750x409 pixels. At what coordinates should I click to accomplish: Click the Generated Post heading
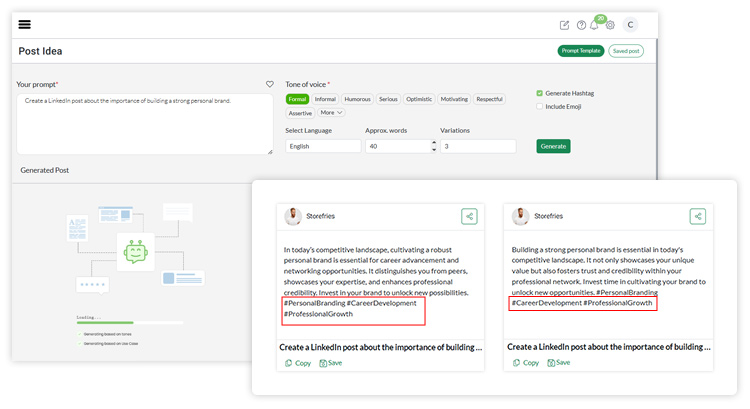(44, 170)
